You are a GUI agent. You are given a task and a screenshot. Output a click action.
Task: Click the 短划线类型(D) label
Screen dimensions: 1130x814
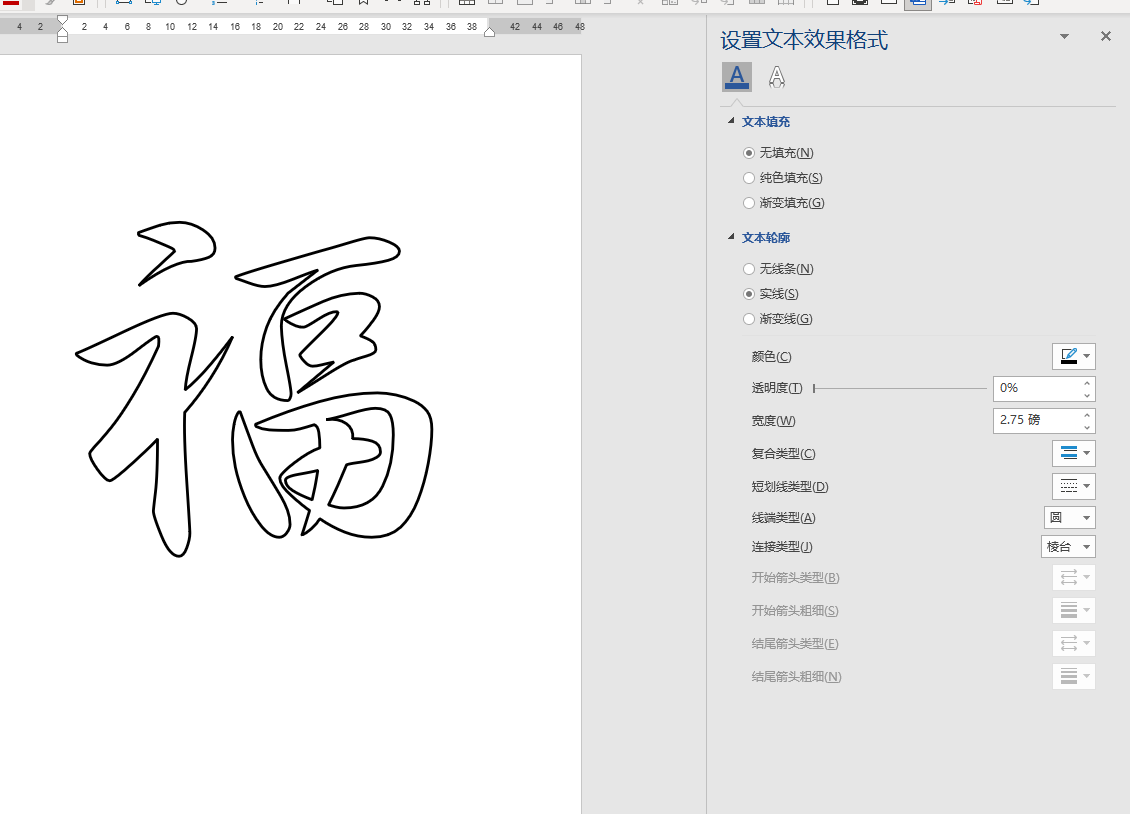(x=790, y=487)
